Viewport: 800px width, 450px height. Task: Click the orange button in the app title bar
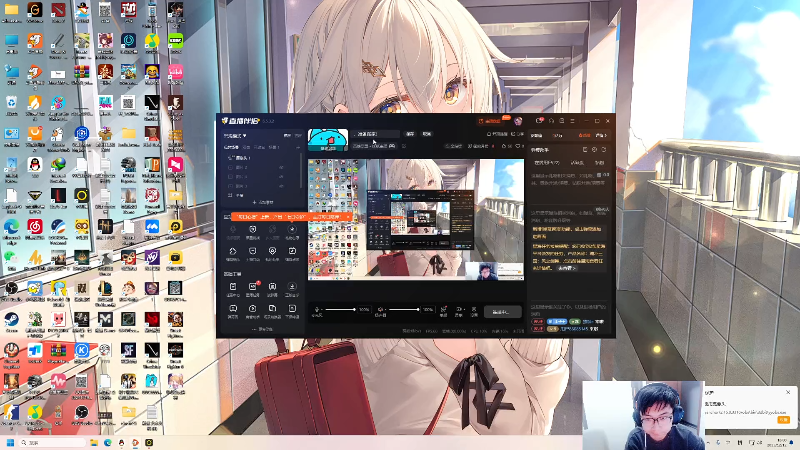tap(490, 121)
